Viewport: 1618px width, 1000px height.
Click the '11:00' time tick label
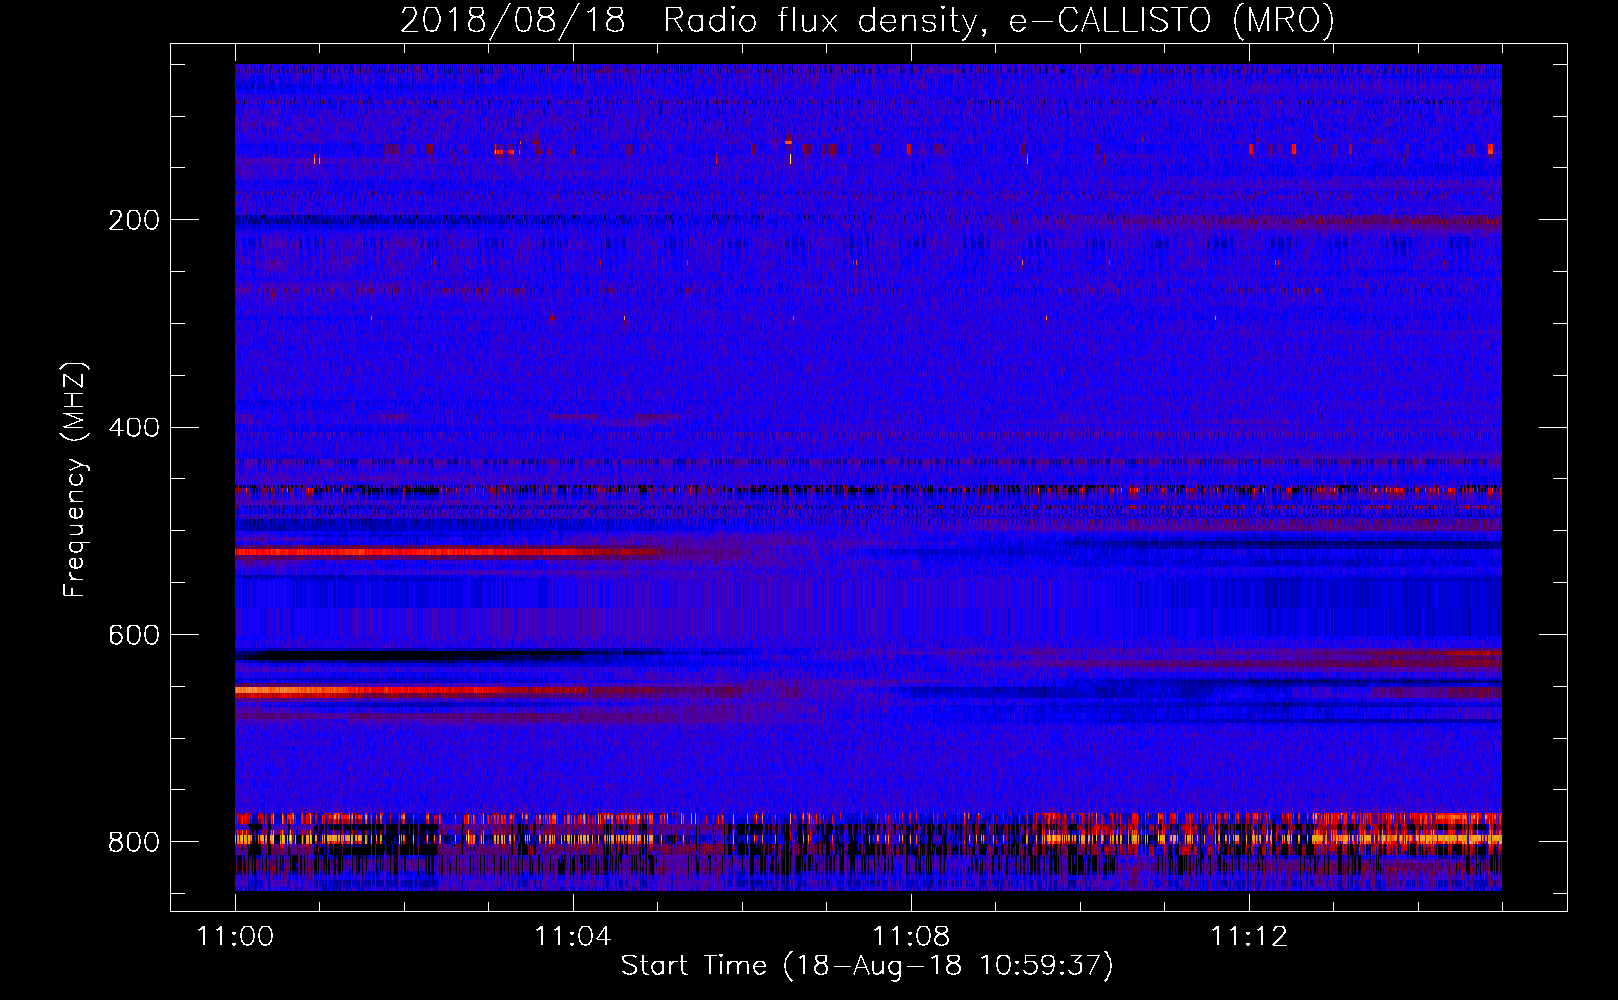[x=236, y=937]
